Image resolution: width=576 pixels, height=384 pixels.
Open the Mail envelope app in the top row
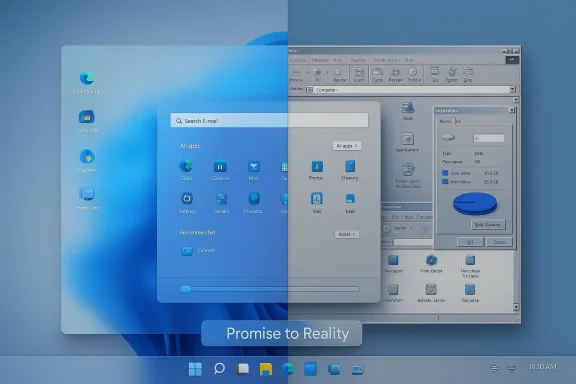coord(253,166)
